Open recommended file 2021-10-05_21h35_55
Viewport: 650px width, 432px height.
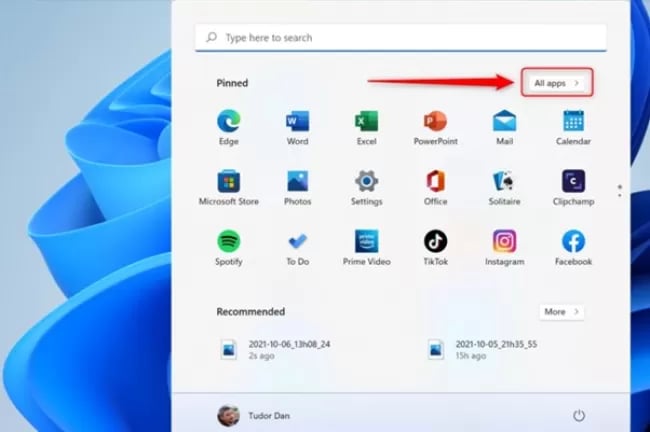(x=483, y=349)
